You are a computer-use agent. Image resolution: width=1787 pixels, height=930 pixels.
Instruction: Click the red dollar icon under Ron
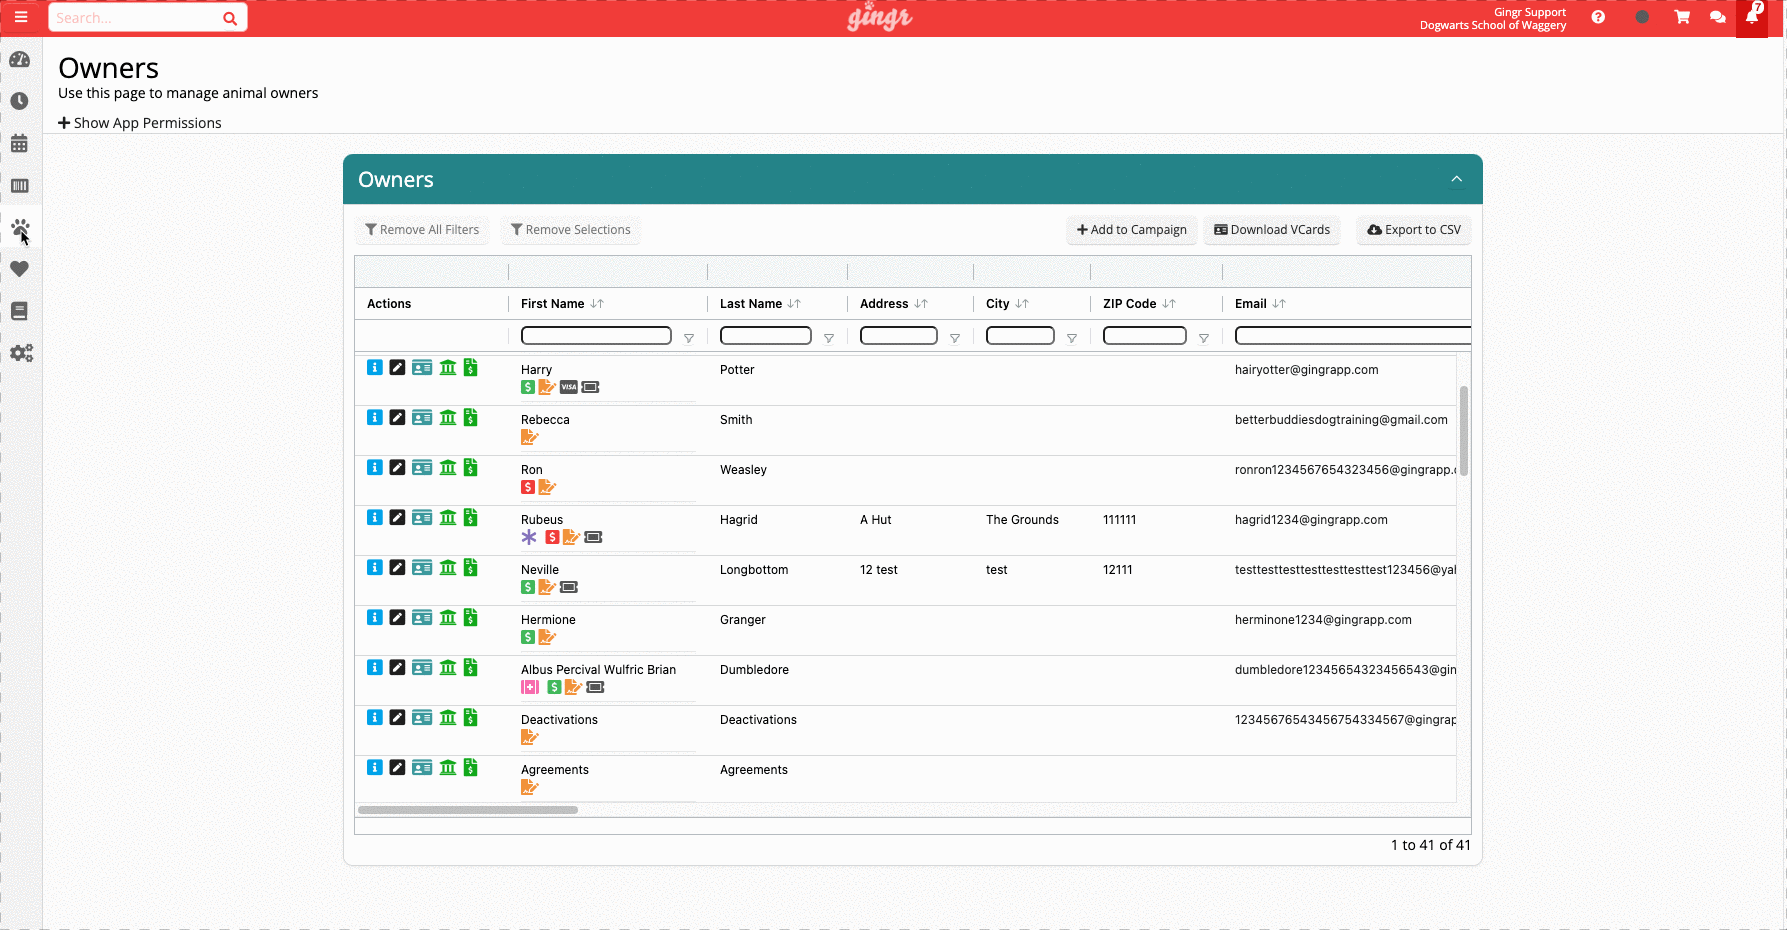click(x=528, y=487)
